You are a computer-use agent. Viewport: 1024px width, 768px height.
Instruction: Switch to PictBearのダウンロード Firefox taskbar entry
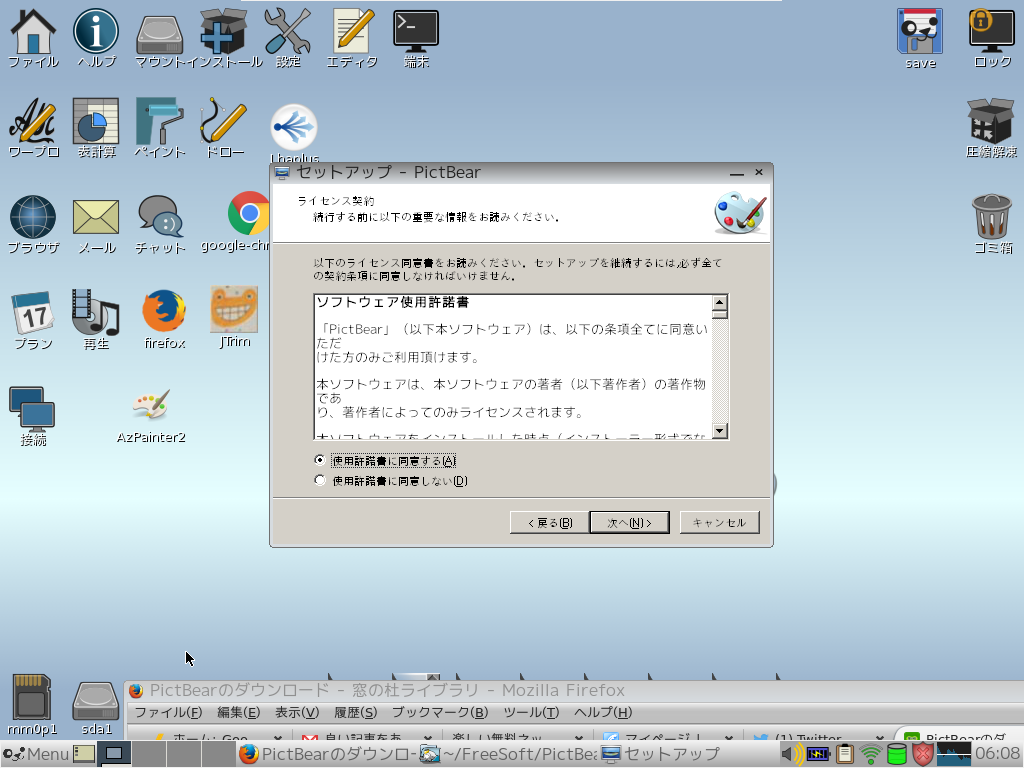327,754
